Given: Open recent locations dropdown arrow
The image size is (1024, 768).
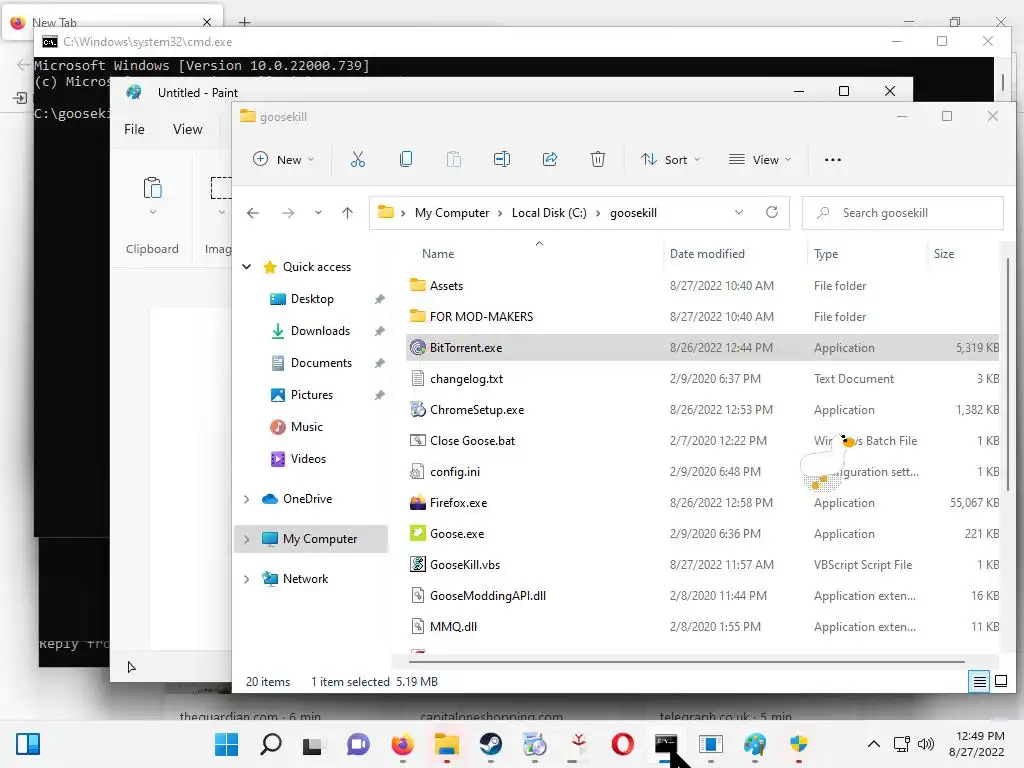Looking at the screenshot, I should tap(318, 213).
